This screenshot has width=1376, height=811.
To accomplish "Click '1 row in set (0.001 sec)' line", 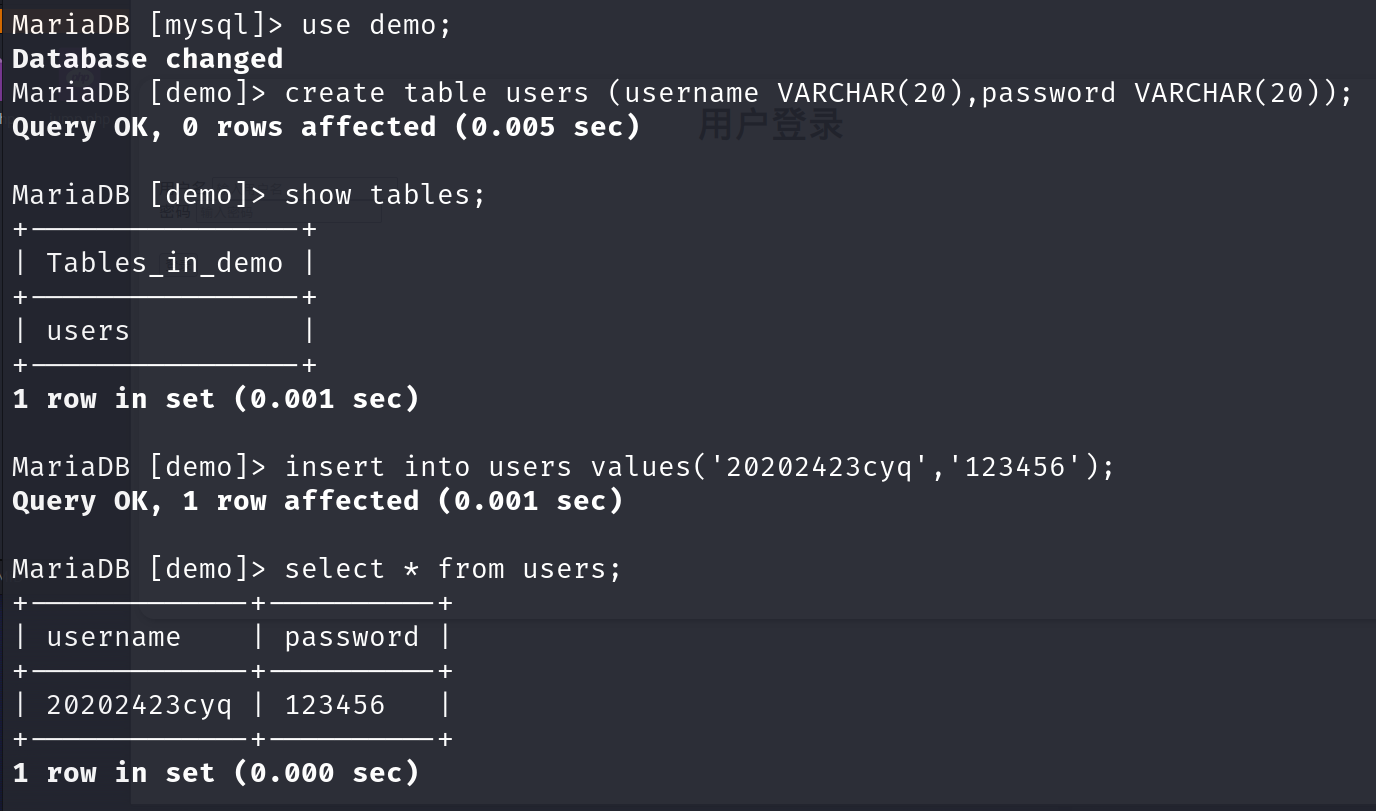I will [x=215, y=399].
